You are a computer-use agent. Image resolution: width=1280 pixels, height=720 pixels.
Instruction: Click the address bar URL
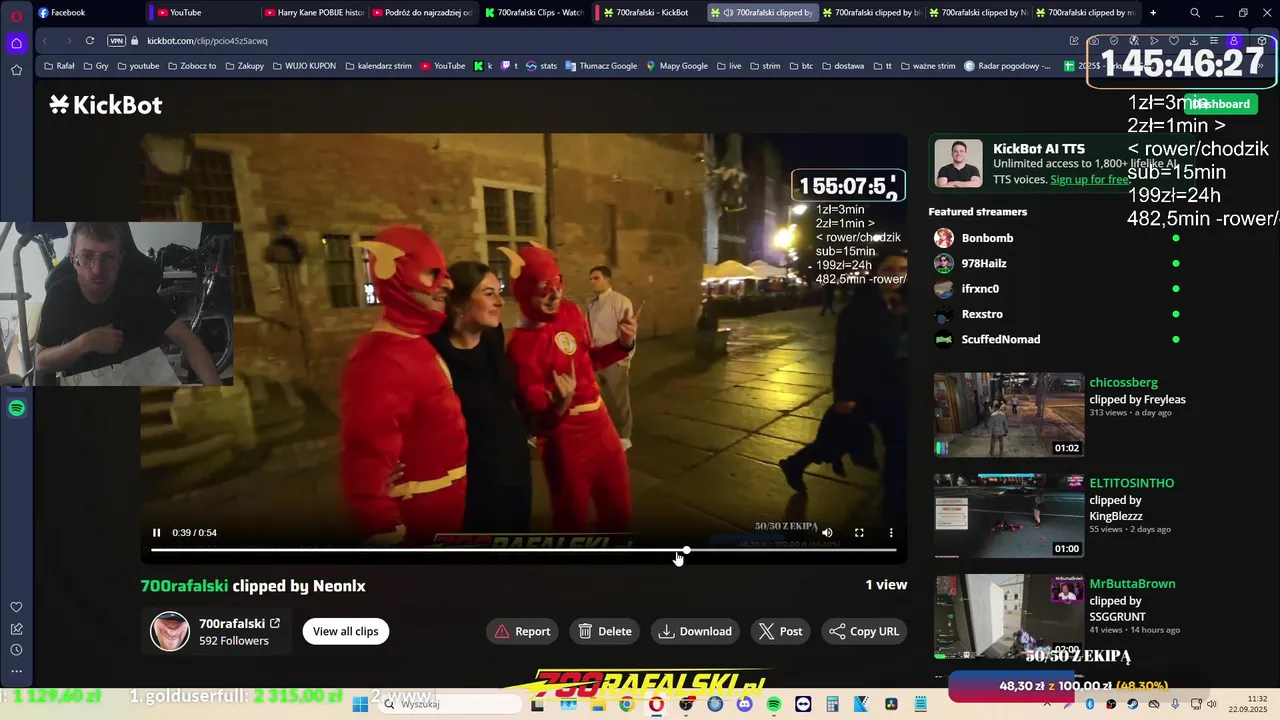tap(207, 41)
